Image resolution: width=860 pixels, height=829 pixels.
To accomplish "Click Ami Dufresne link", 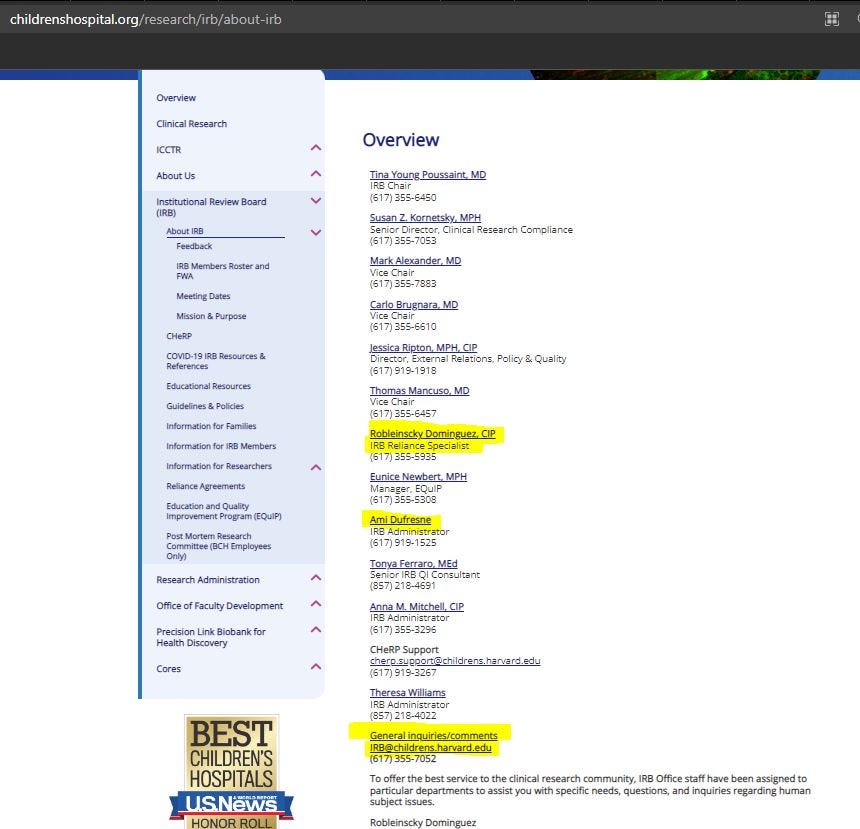I will (400, 520).
